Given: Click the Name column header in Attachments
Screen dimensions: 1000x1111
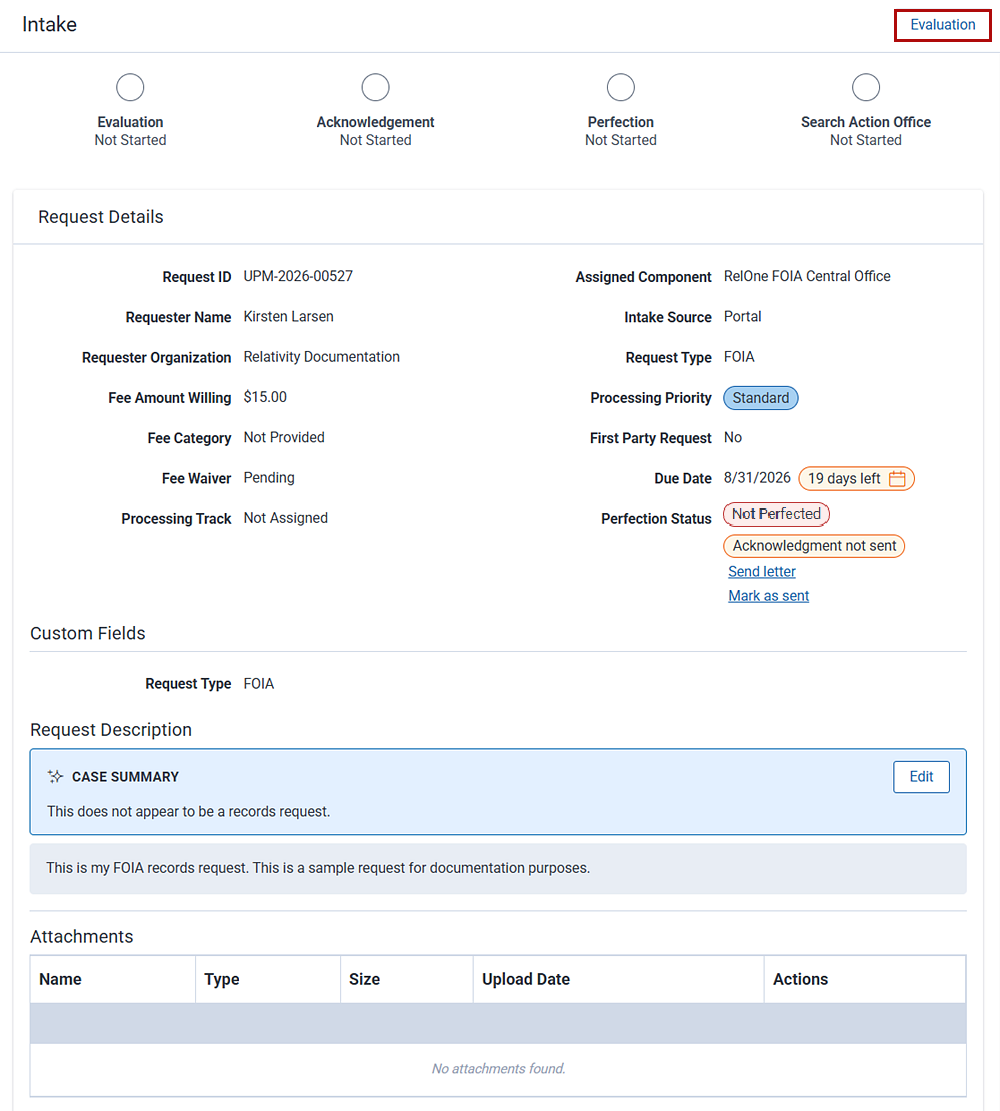Looking at the screenshot, I should (113, 979).
